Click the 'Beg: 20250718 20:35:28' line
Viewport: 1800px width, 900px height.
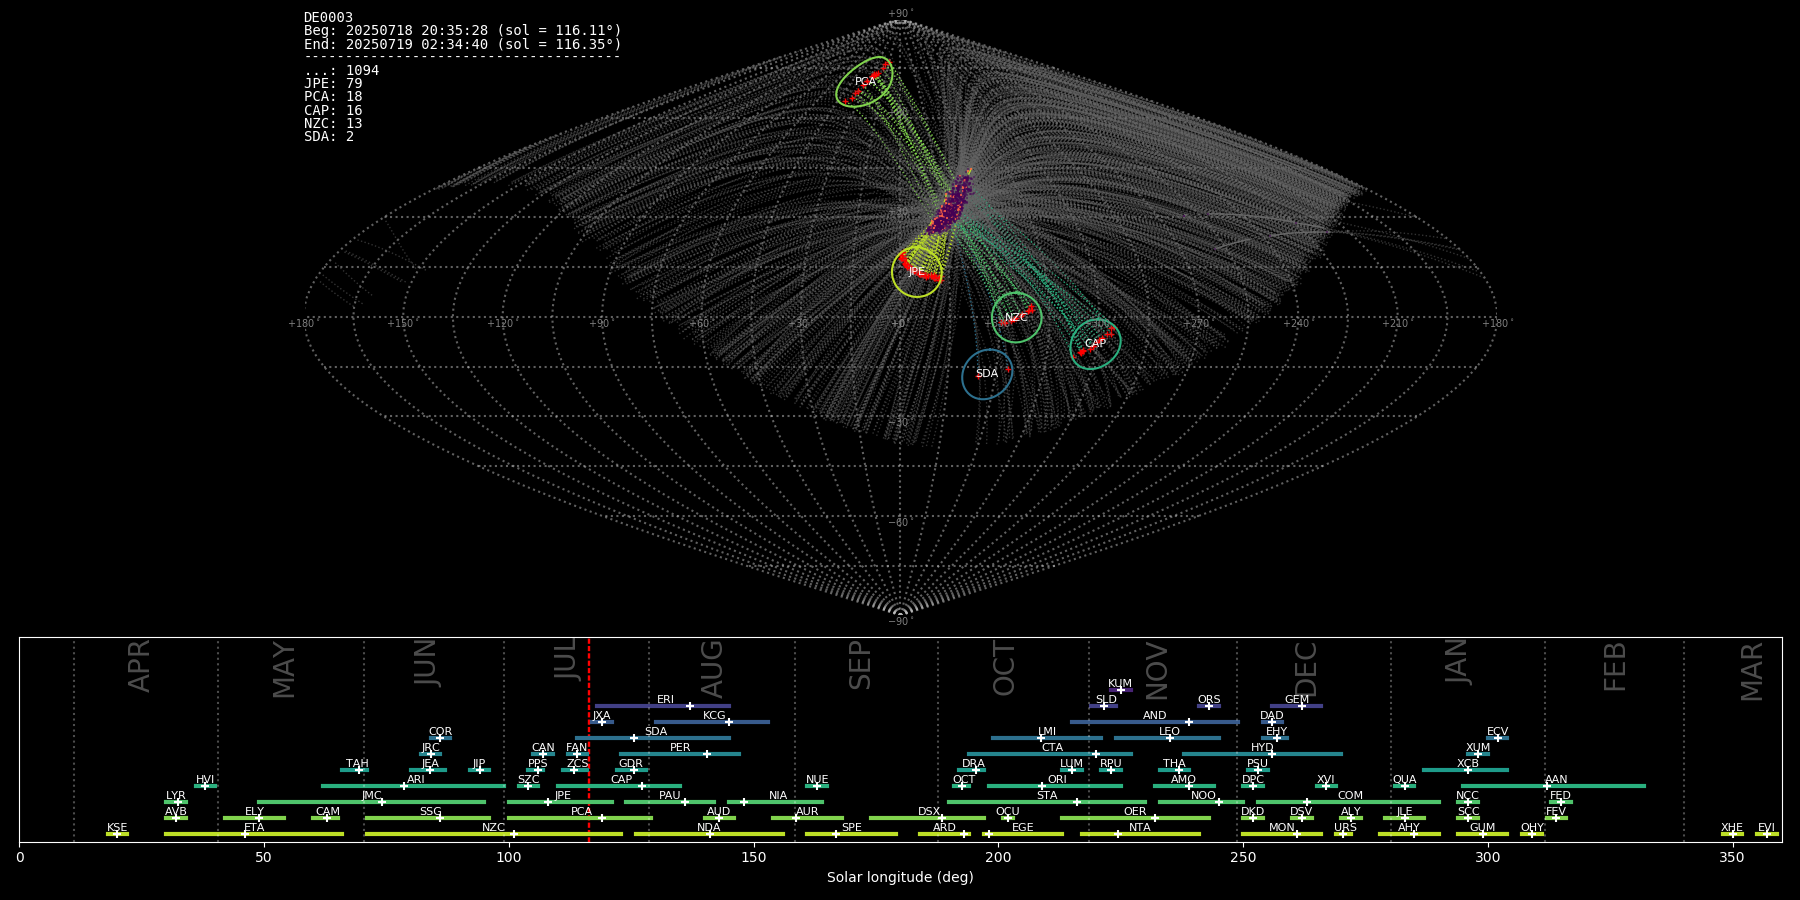463,31
